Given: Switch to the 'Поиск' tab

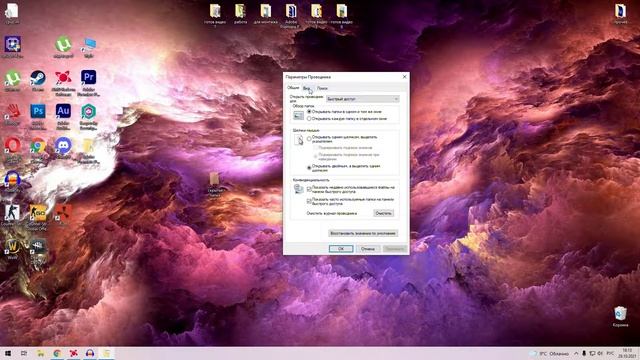Looking at the screenshot, I should pos(322,88).
